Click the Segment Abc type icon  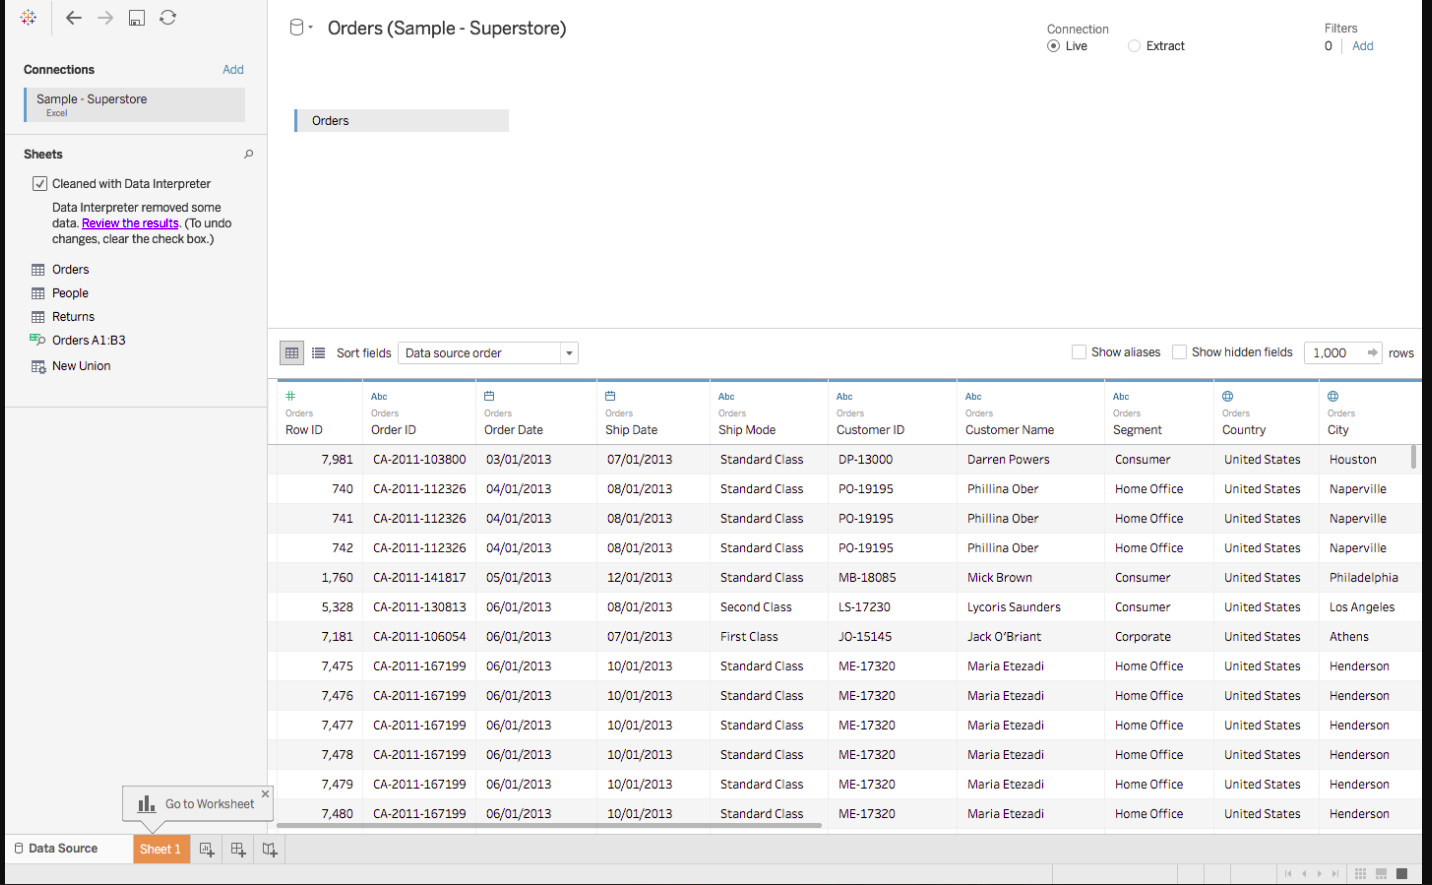pos(1121,397)
